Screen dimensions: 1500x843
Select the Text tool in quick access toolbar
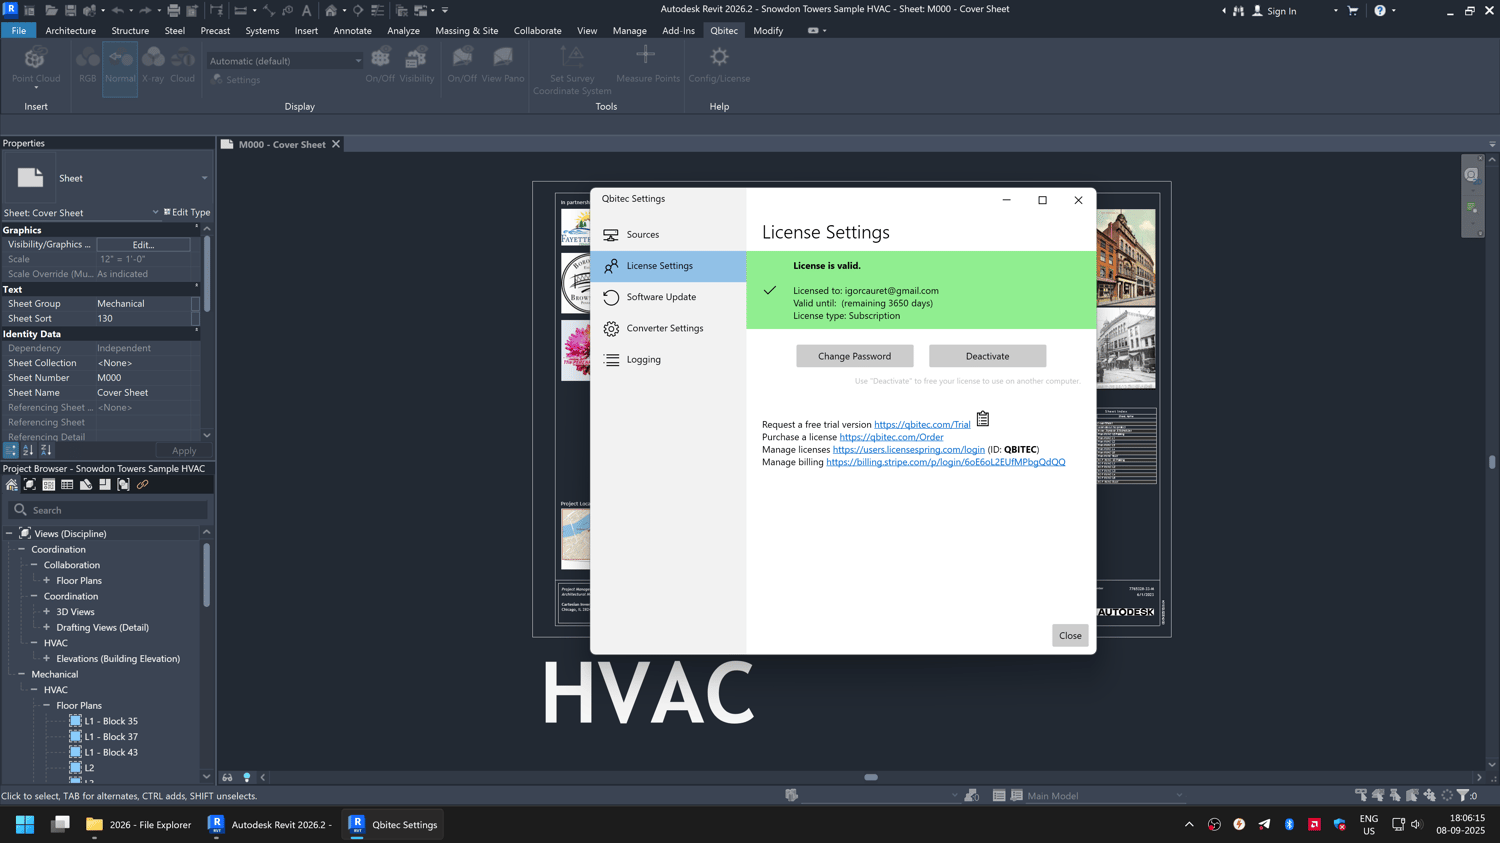coord(306,10)
